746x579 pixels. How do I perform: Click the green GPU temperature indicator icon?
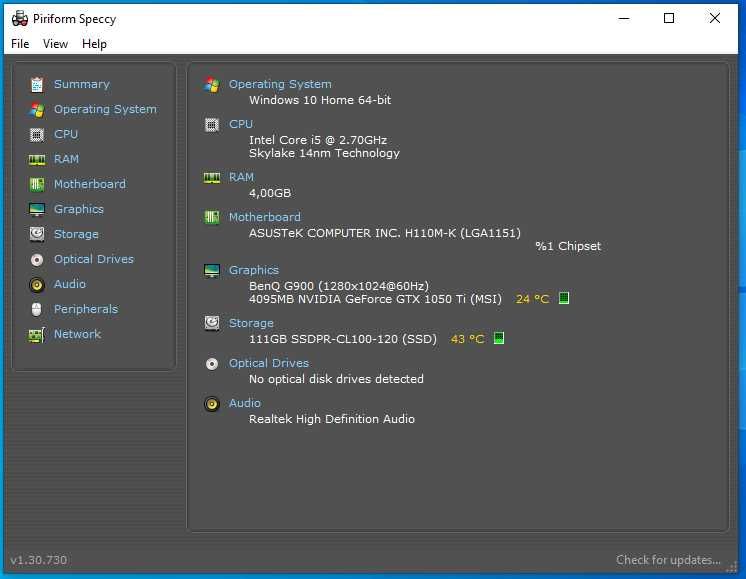[x=564, y=298]
